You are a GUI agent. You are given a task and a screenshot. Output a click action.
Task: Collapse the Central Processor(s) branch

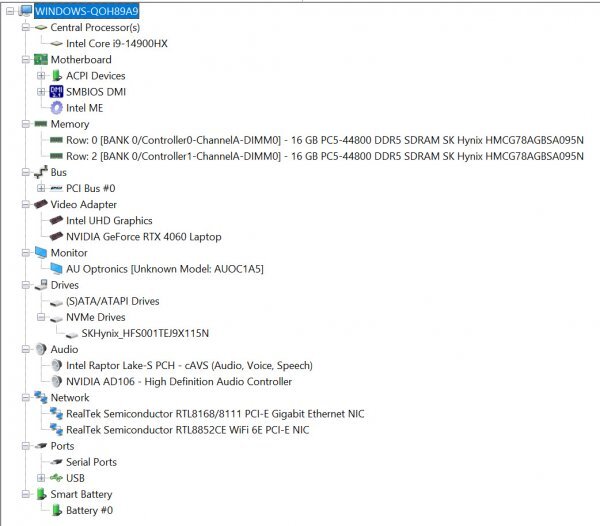[26, 28]
